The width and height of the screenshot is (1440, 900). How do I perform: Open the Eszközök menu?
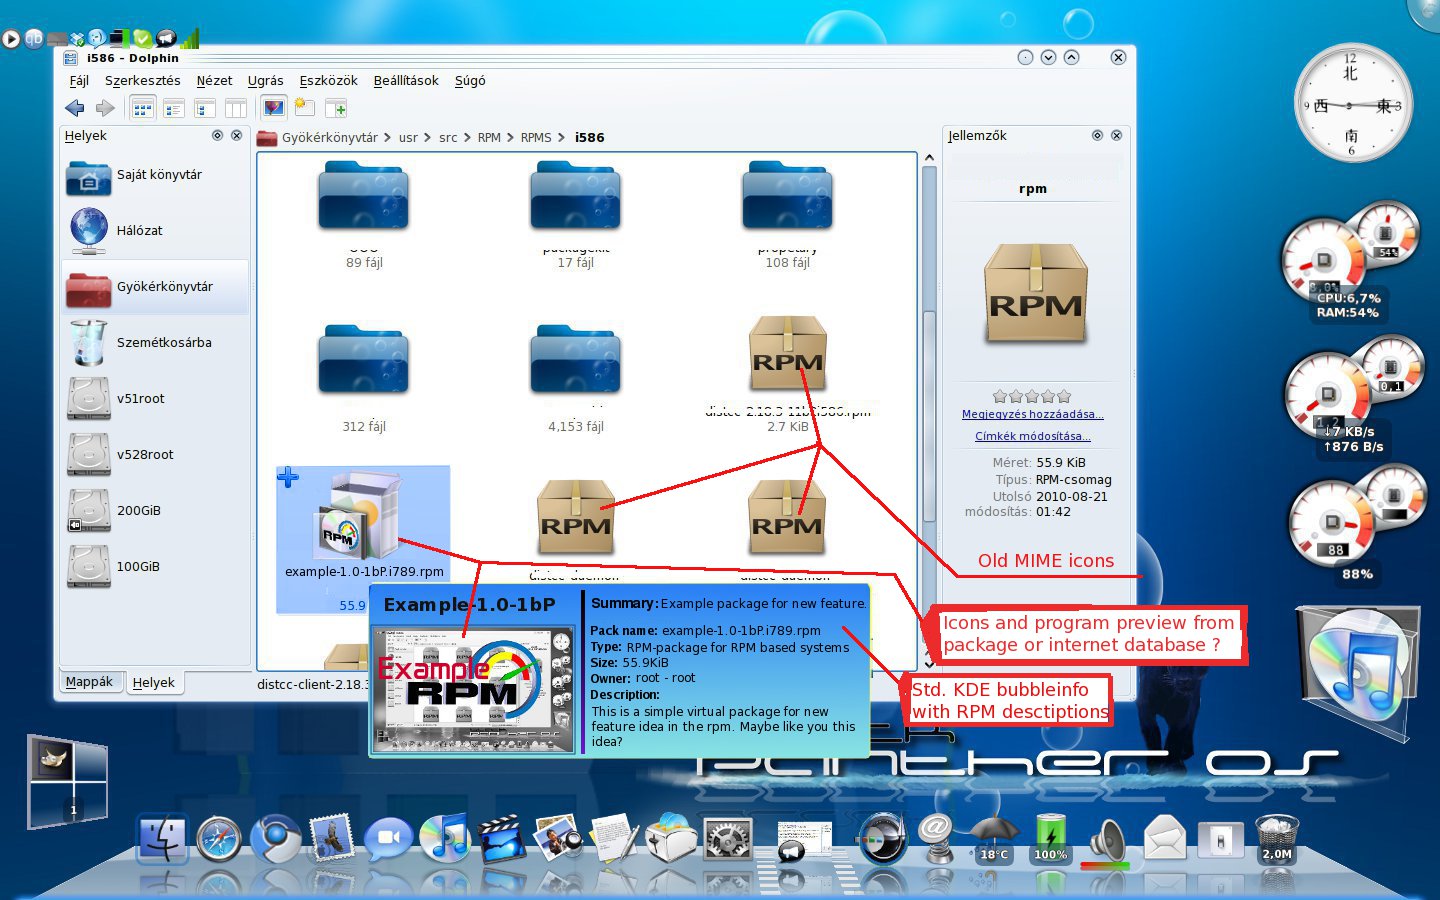tap(328, 80)
